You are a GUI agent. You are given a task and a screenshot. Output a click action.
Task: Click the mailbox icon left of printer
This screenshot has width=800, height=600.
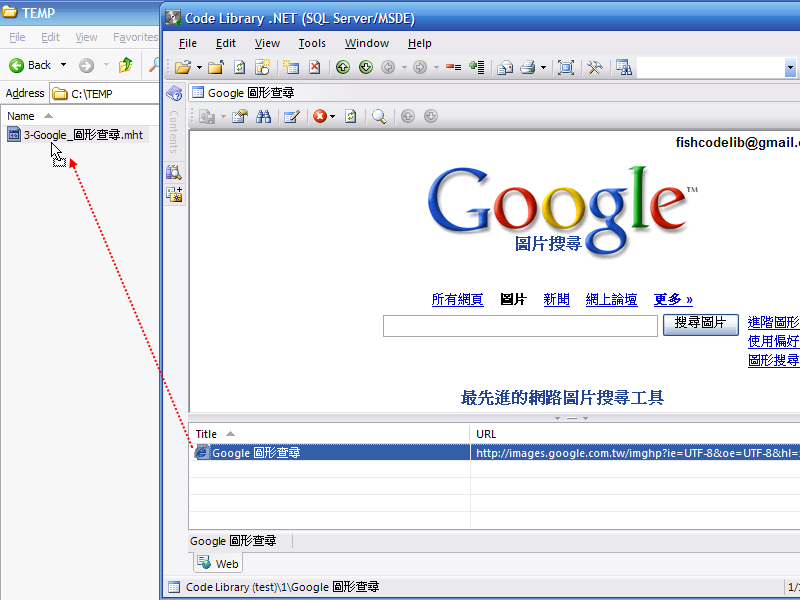505,67
